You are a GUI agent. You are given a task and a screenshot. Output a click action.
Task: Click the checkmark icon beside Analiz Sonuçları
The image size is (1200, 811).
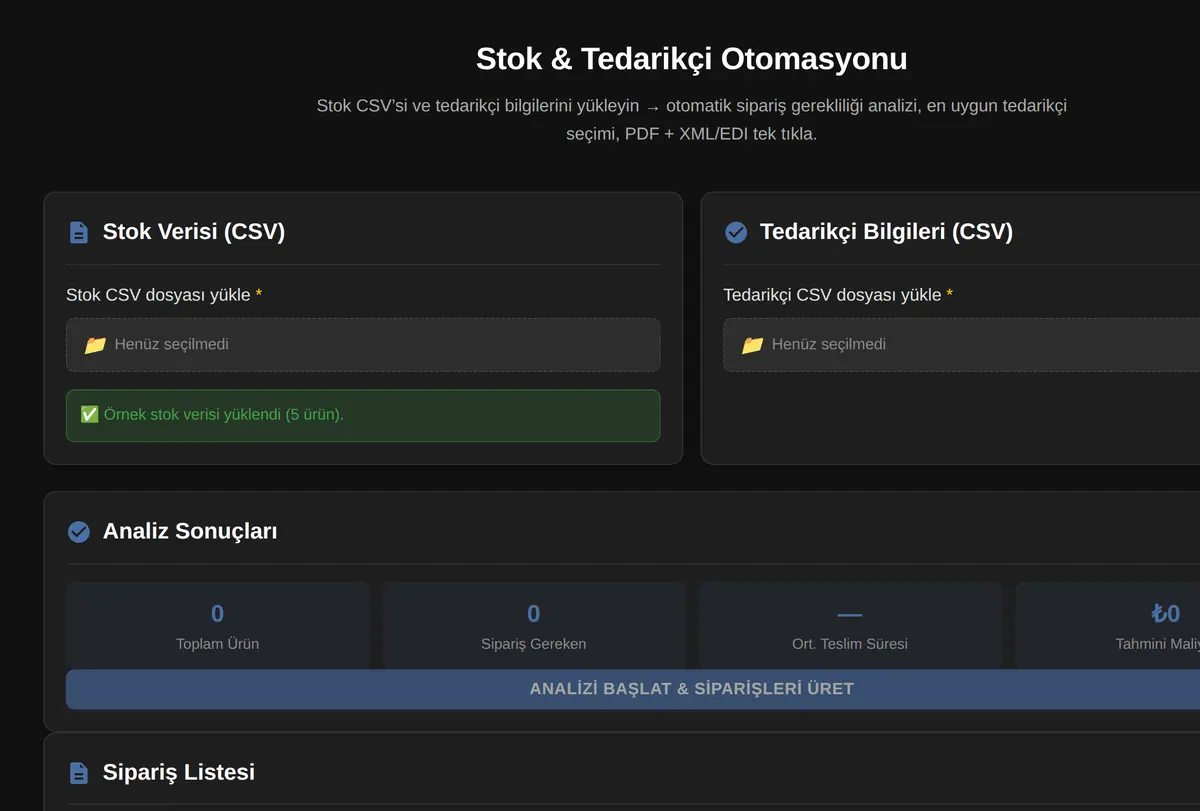pos(78,532)
